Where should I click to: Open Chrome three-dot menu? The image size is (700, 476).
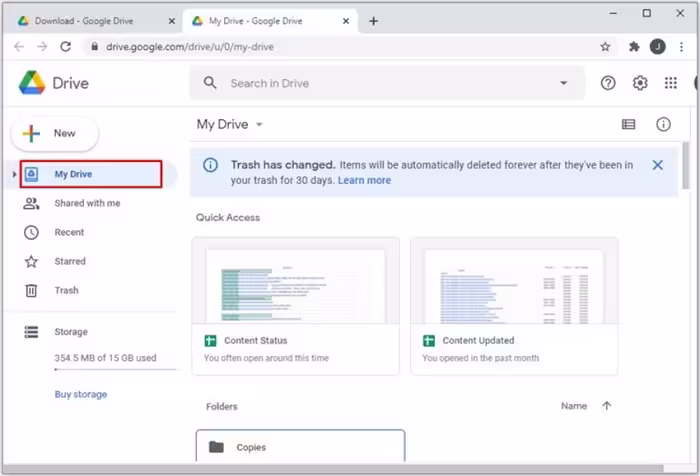click(x=681, y=46)
